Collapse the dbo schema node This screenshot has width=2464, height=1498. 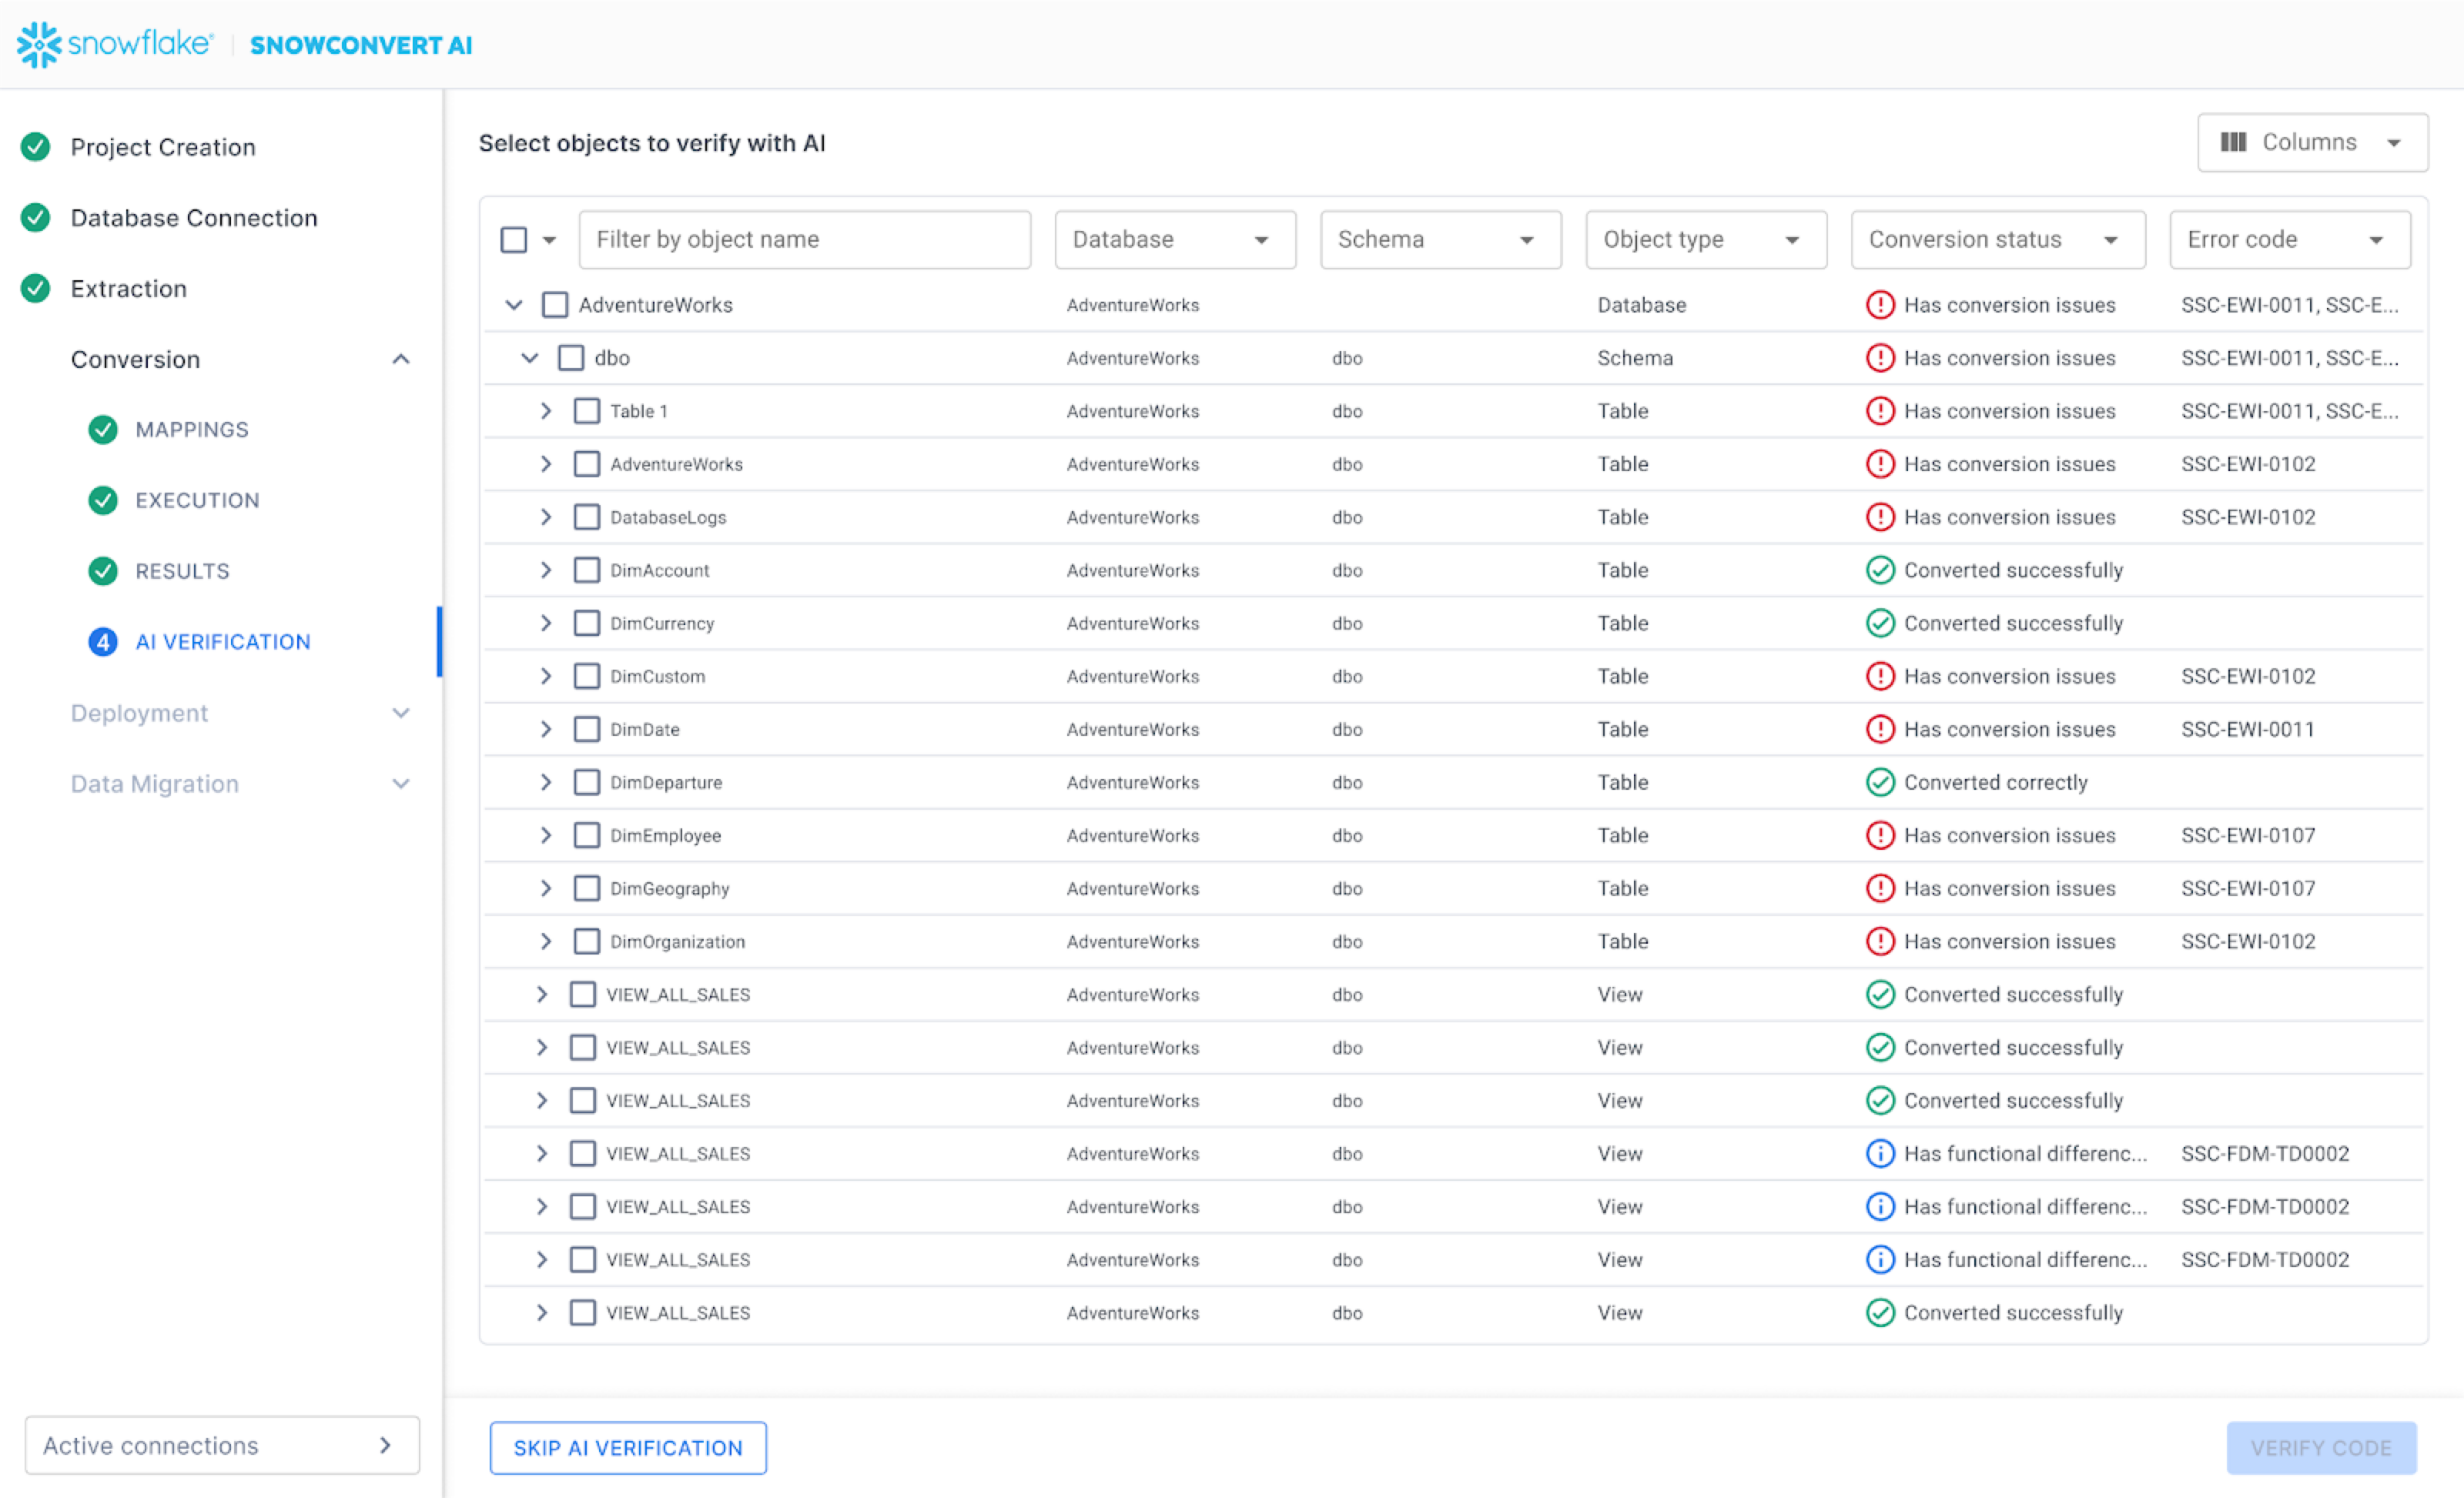pyautogui.click(x=530, y=358)
